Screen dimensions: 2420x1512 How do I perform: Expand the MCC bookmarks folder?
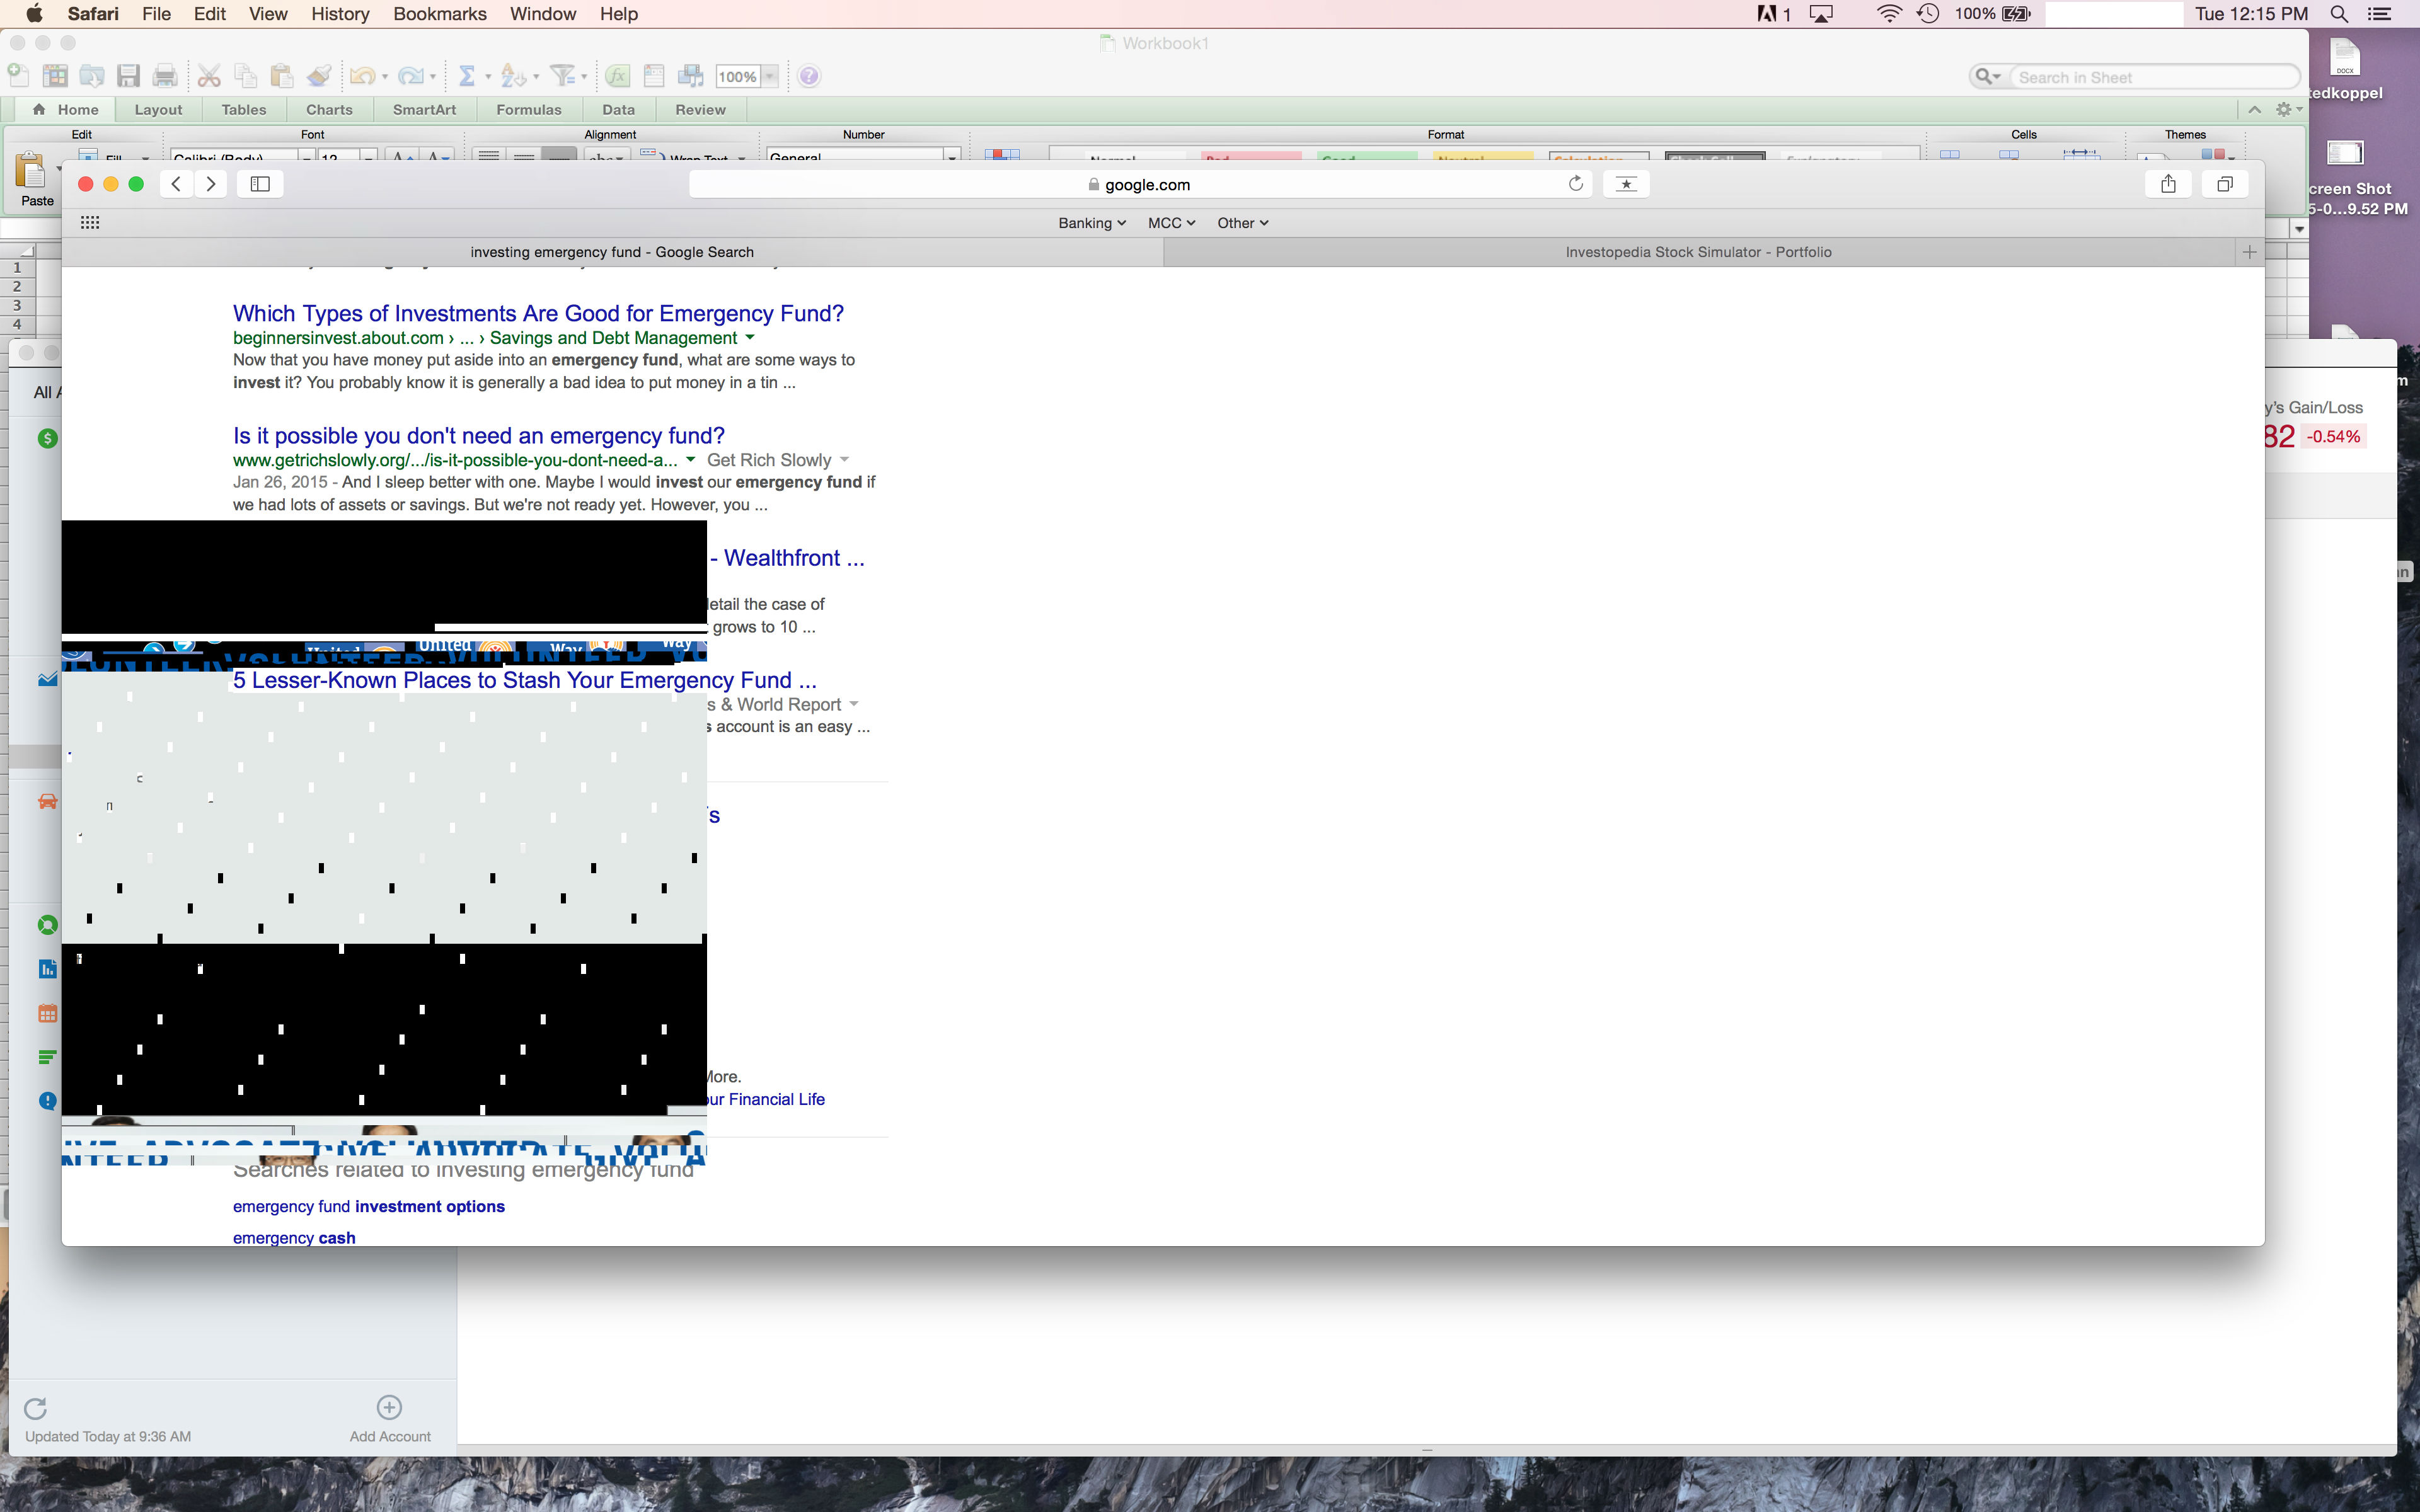coord(1171,223)
